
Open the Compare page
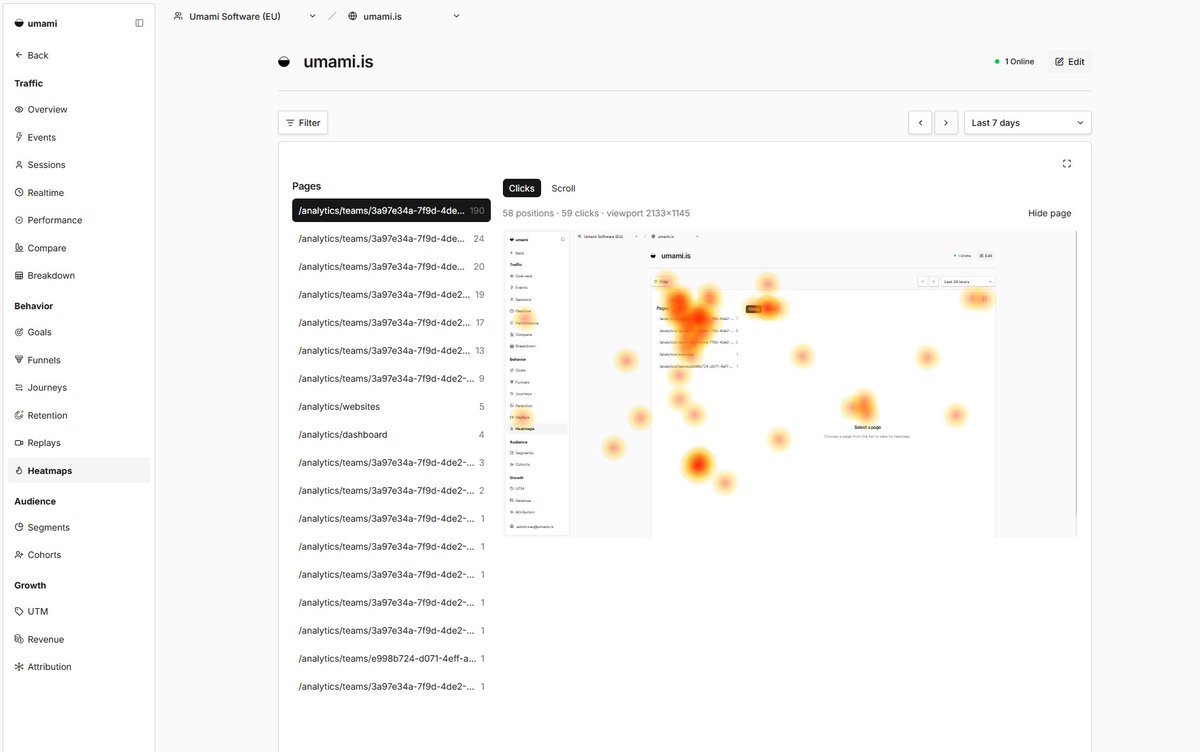click(x=40, y=248)
